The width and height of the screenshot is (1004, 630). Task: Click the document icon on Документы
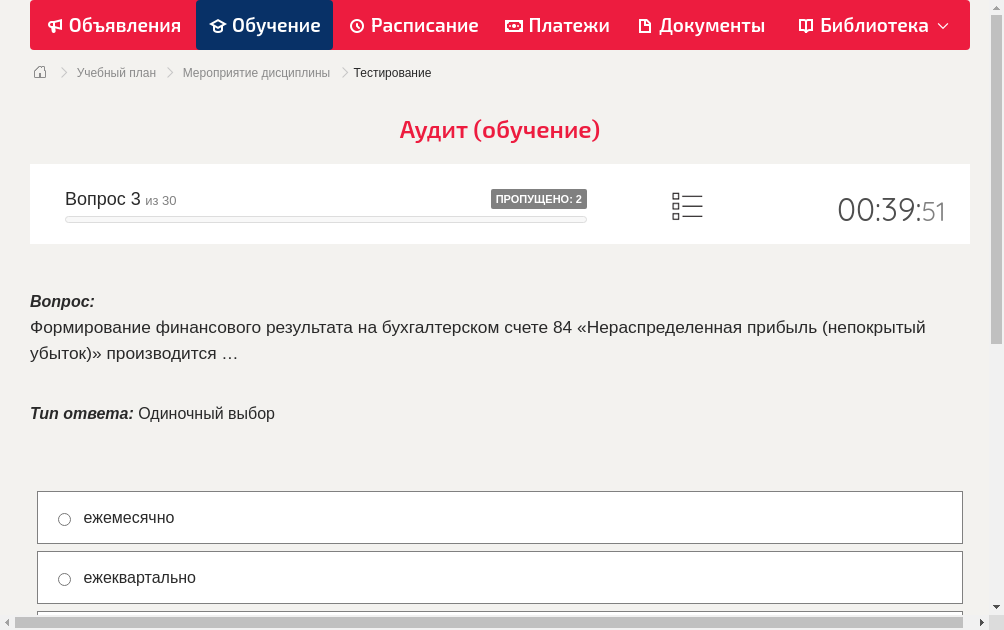click(644, 25)
